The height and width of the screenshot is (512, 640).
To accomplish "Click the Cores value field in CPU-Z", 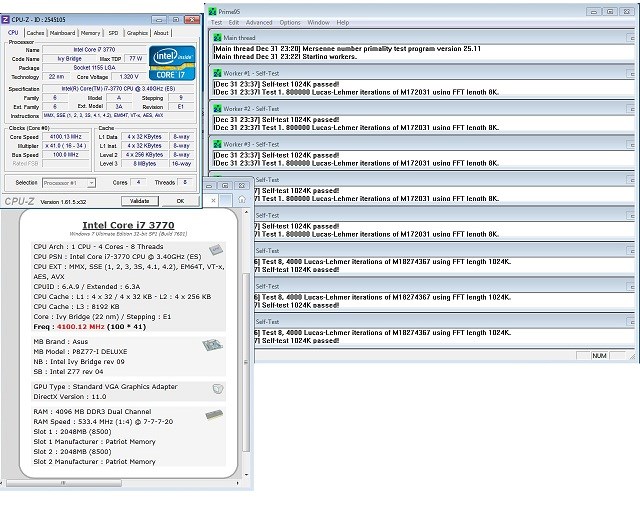I will click(138, 183).
